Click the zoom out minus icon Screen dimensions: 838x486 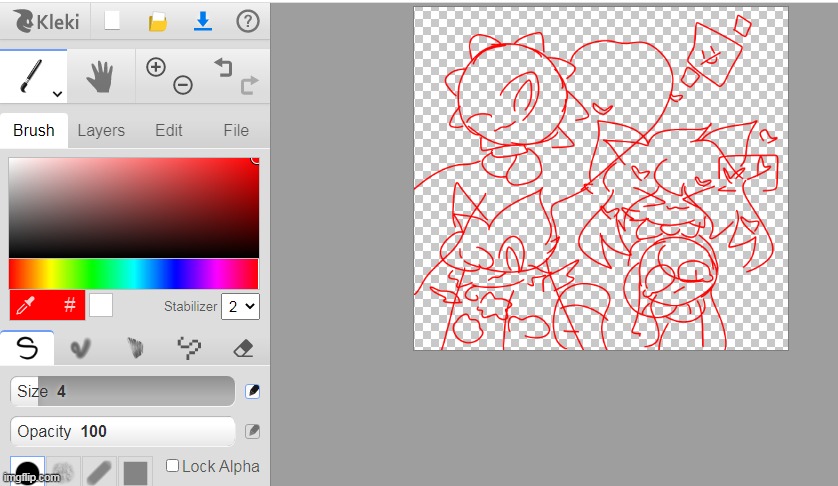click(183, 86)
